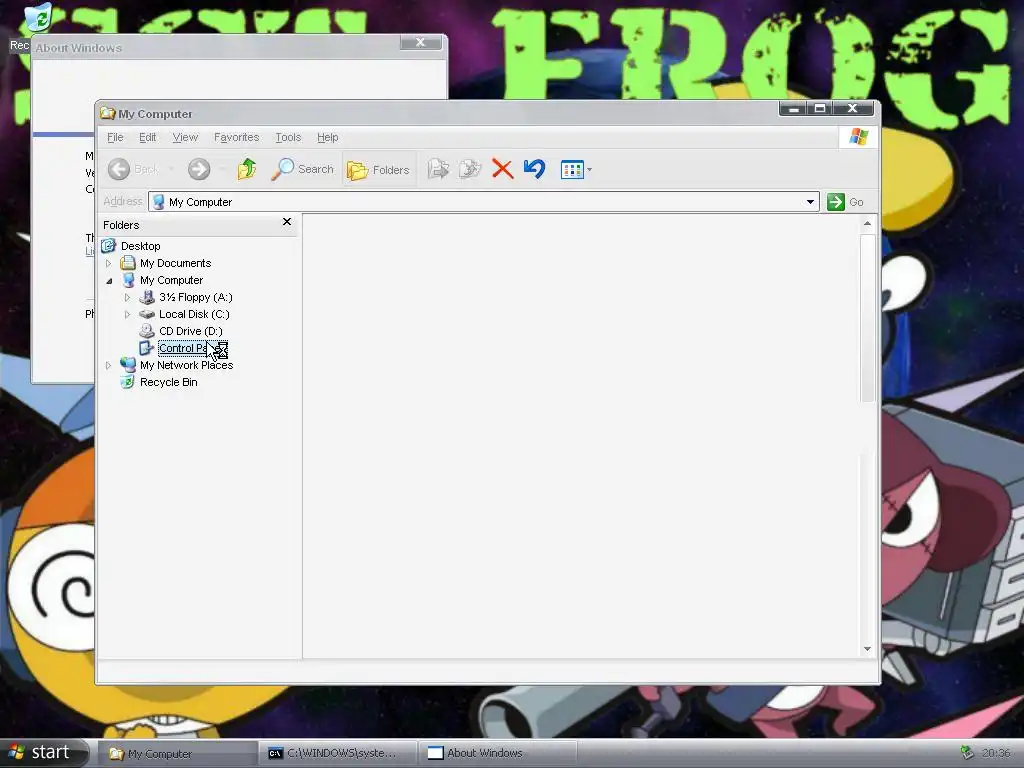Select My Network Places tree item
This screenshot has height=768, width=1024.
[186, 365]
